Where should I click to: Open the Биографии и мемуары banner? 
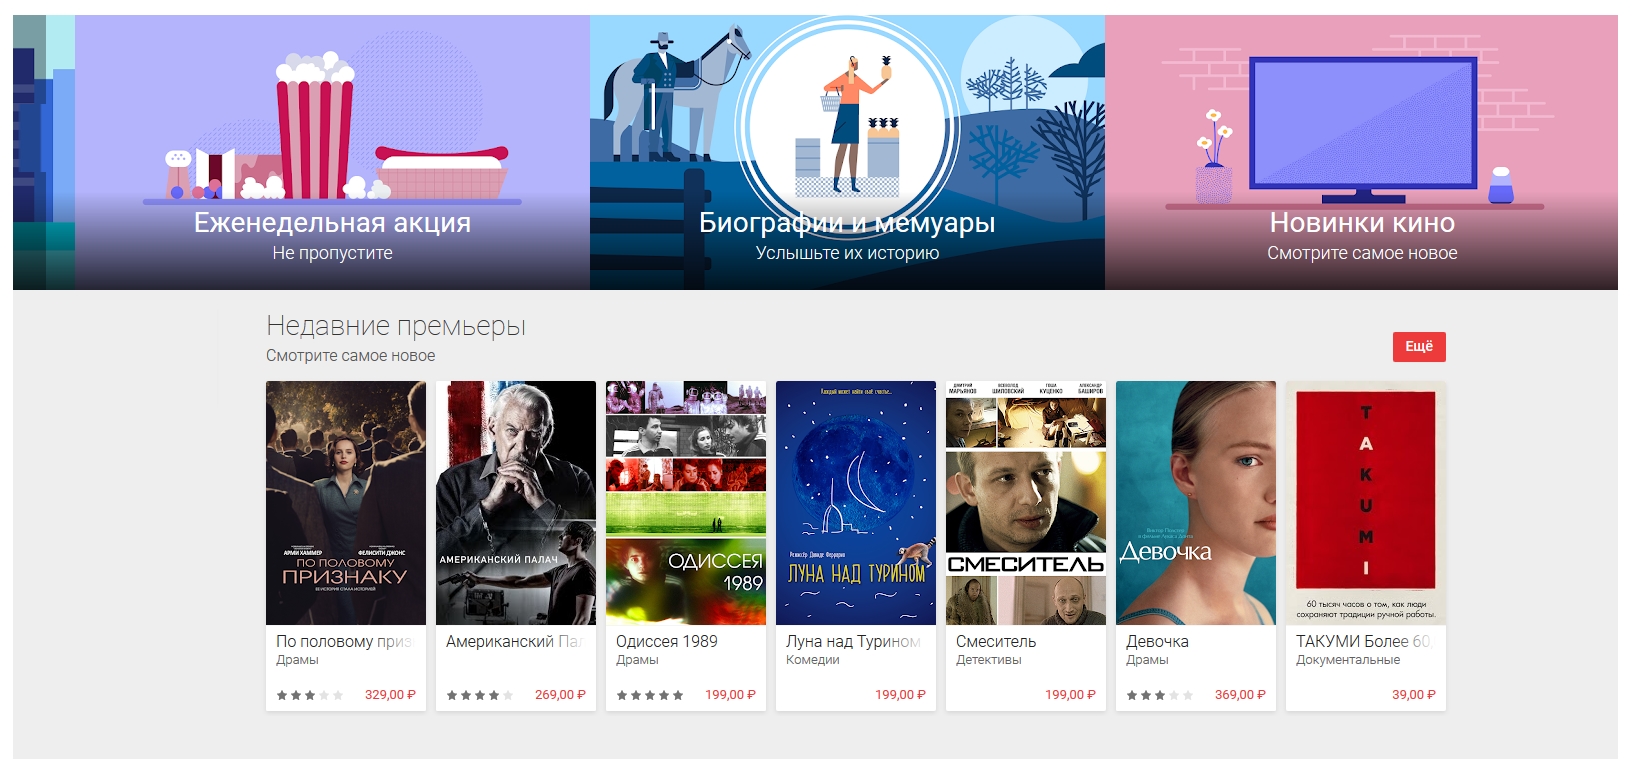pyautogui.click(x=847, y=152)
